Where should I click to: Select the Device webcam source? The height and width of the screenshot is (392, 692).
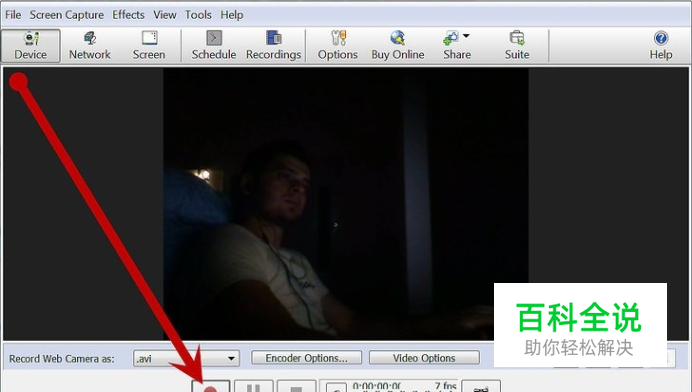[x=30, y=45]
